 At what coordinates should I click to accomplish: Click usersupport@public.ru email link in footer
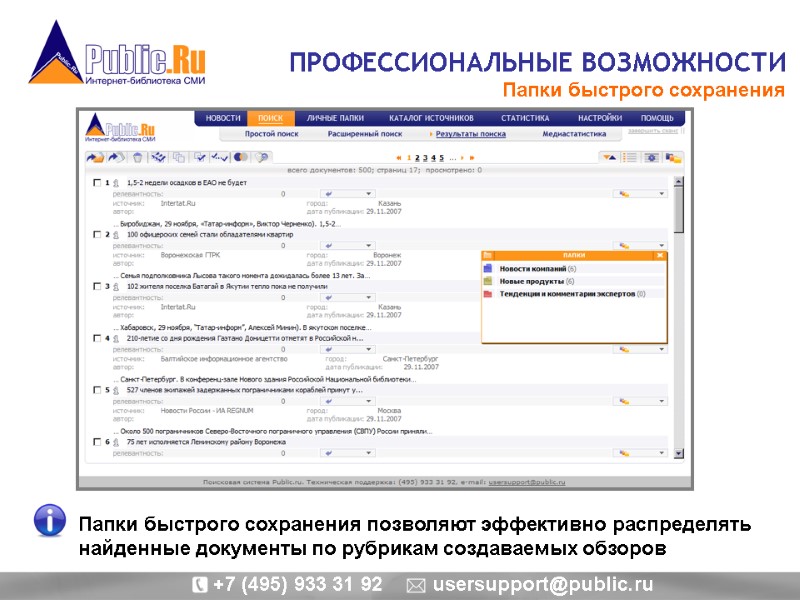click(527, 482)
